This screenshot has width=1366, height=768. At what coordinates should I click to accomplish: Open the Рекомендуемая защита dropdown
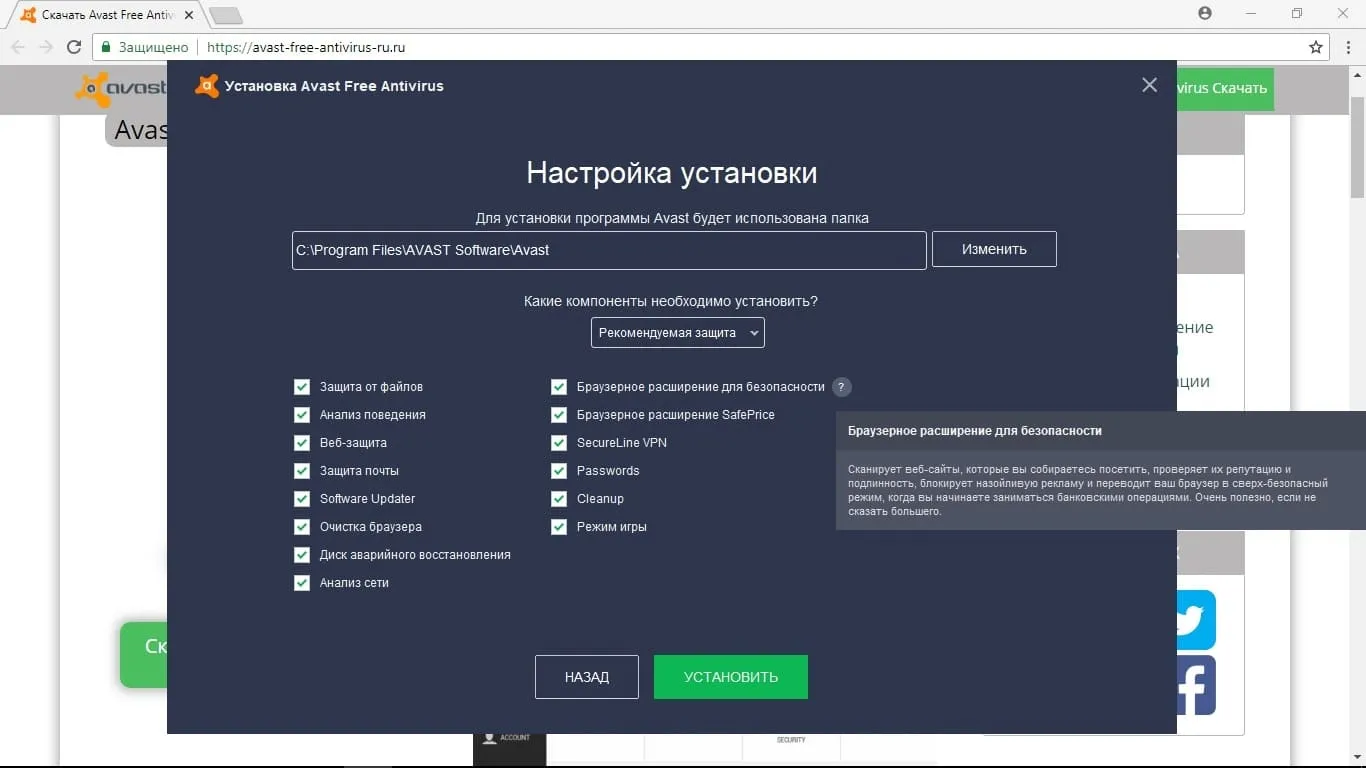[x=677, y=333]
